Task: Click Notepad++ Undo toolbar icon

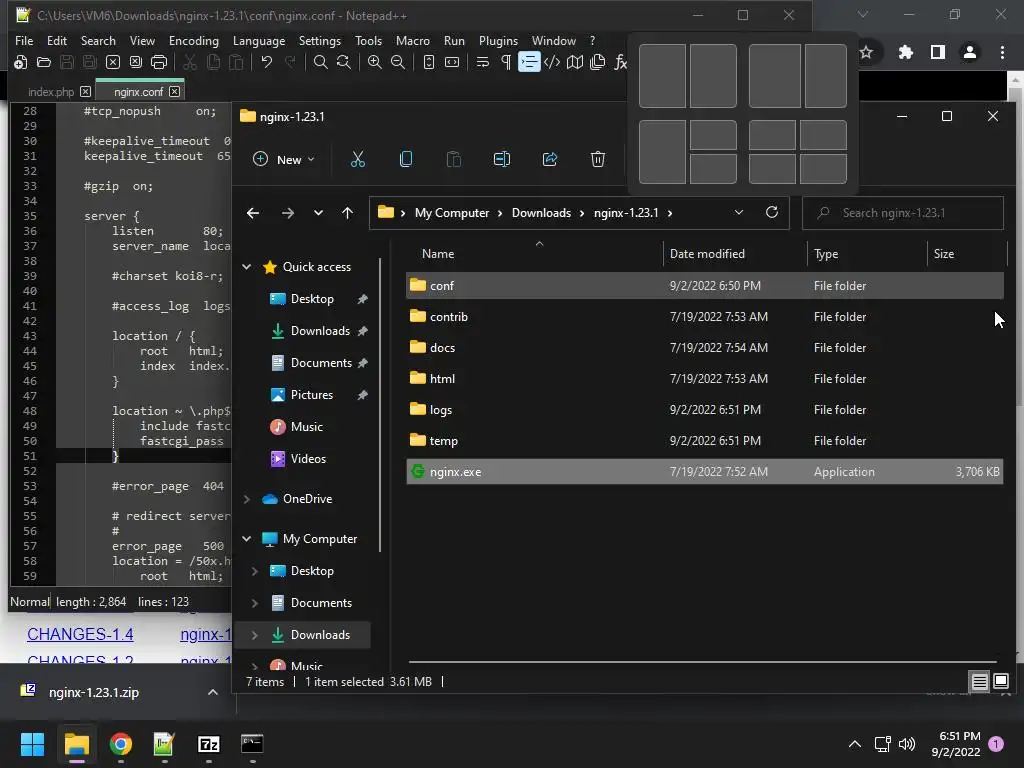Action: coord(266,62)
